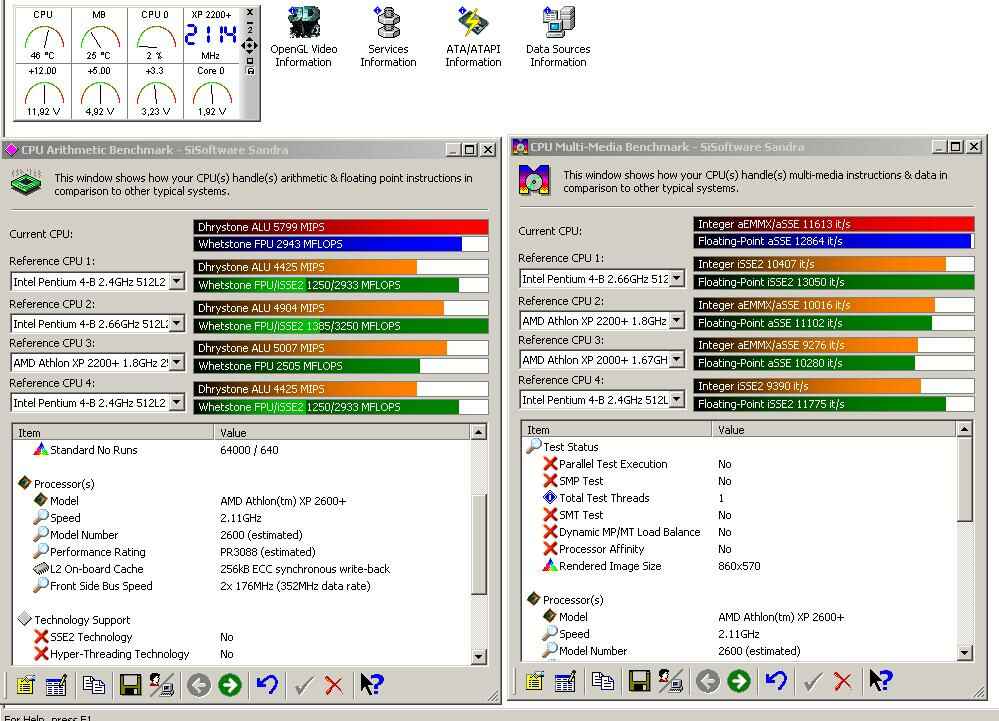Click the Value column header in Multi-Media Benchmark
Image resolution: width=999 pixels, height=721 pixels.
pyautogui.click(x=834, y=430)
